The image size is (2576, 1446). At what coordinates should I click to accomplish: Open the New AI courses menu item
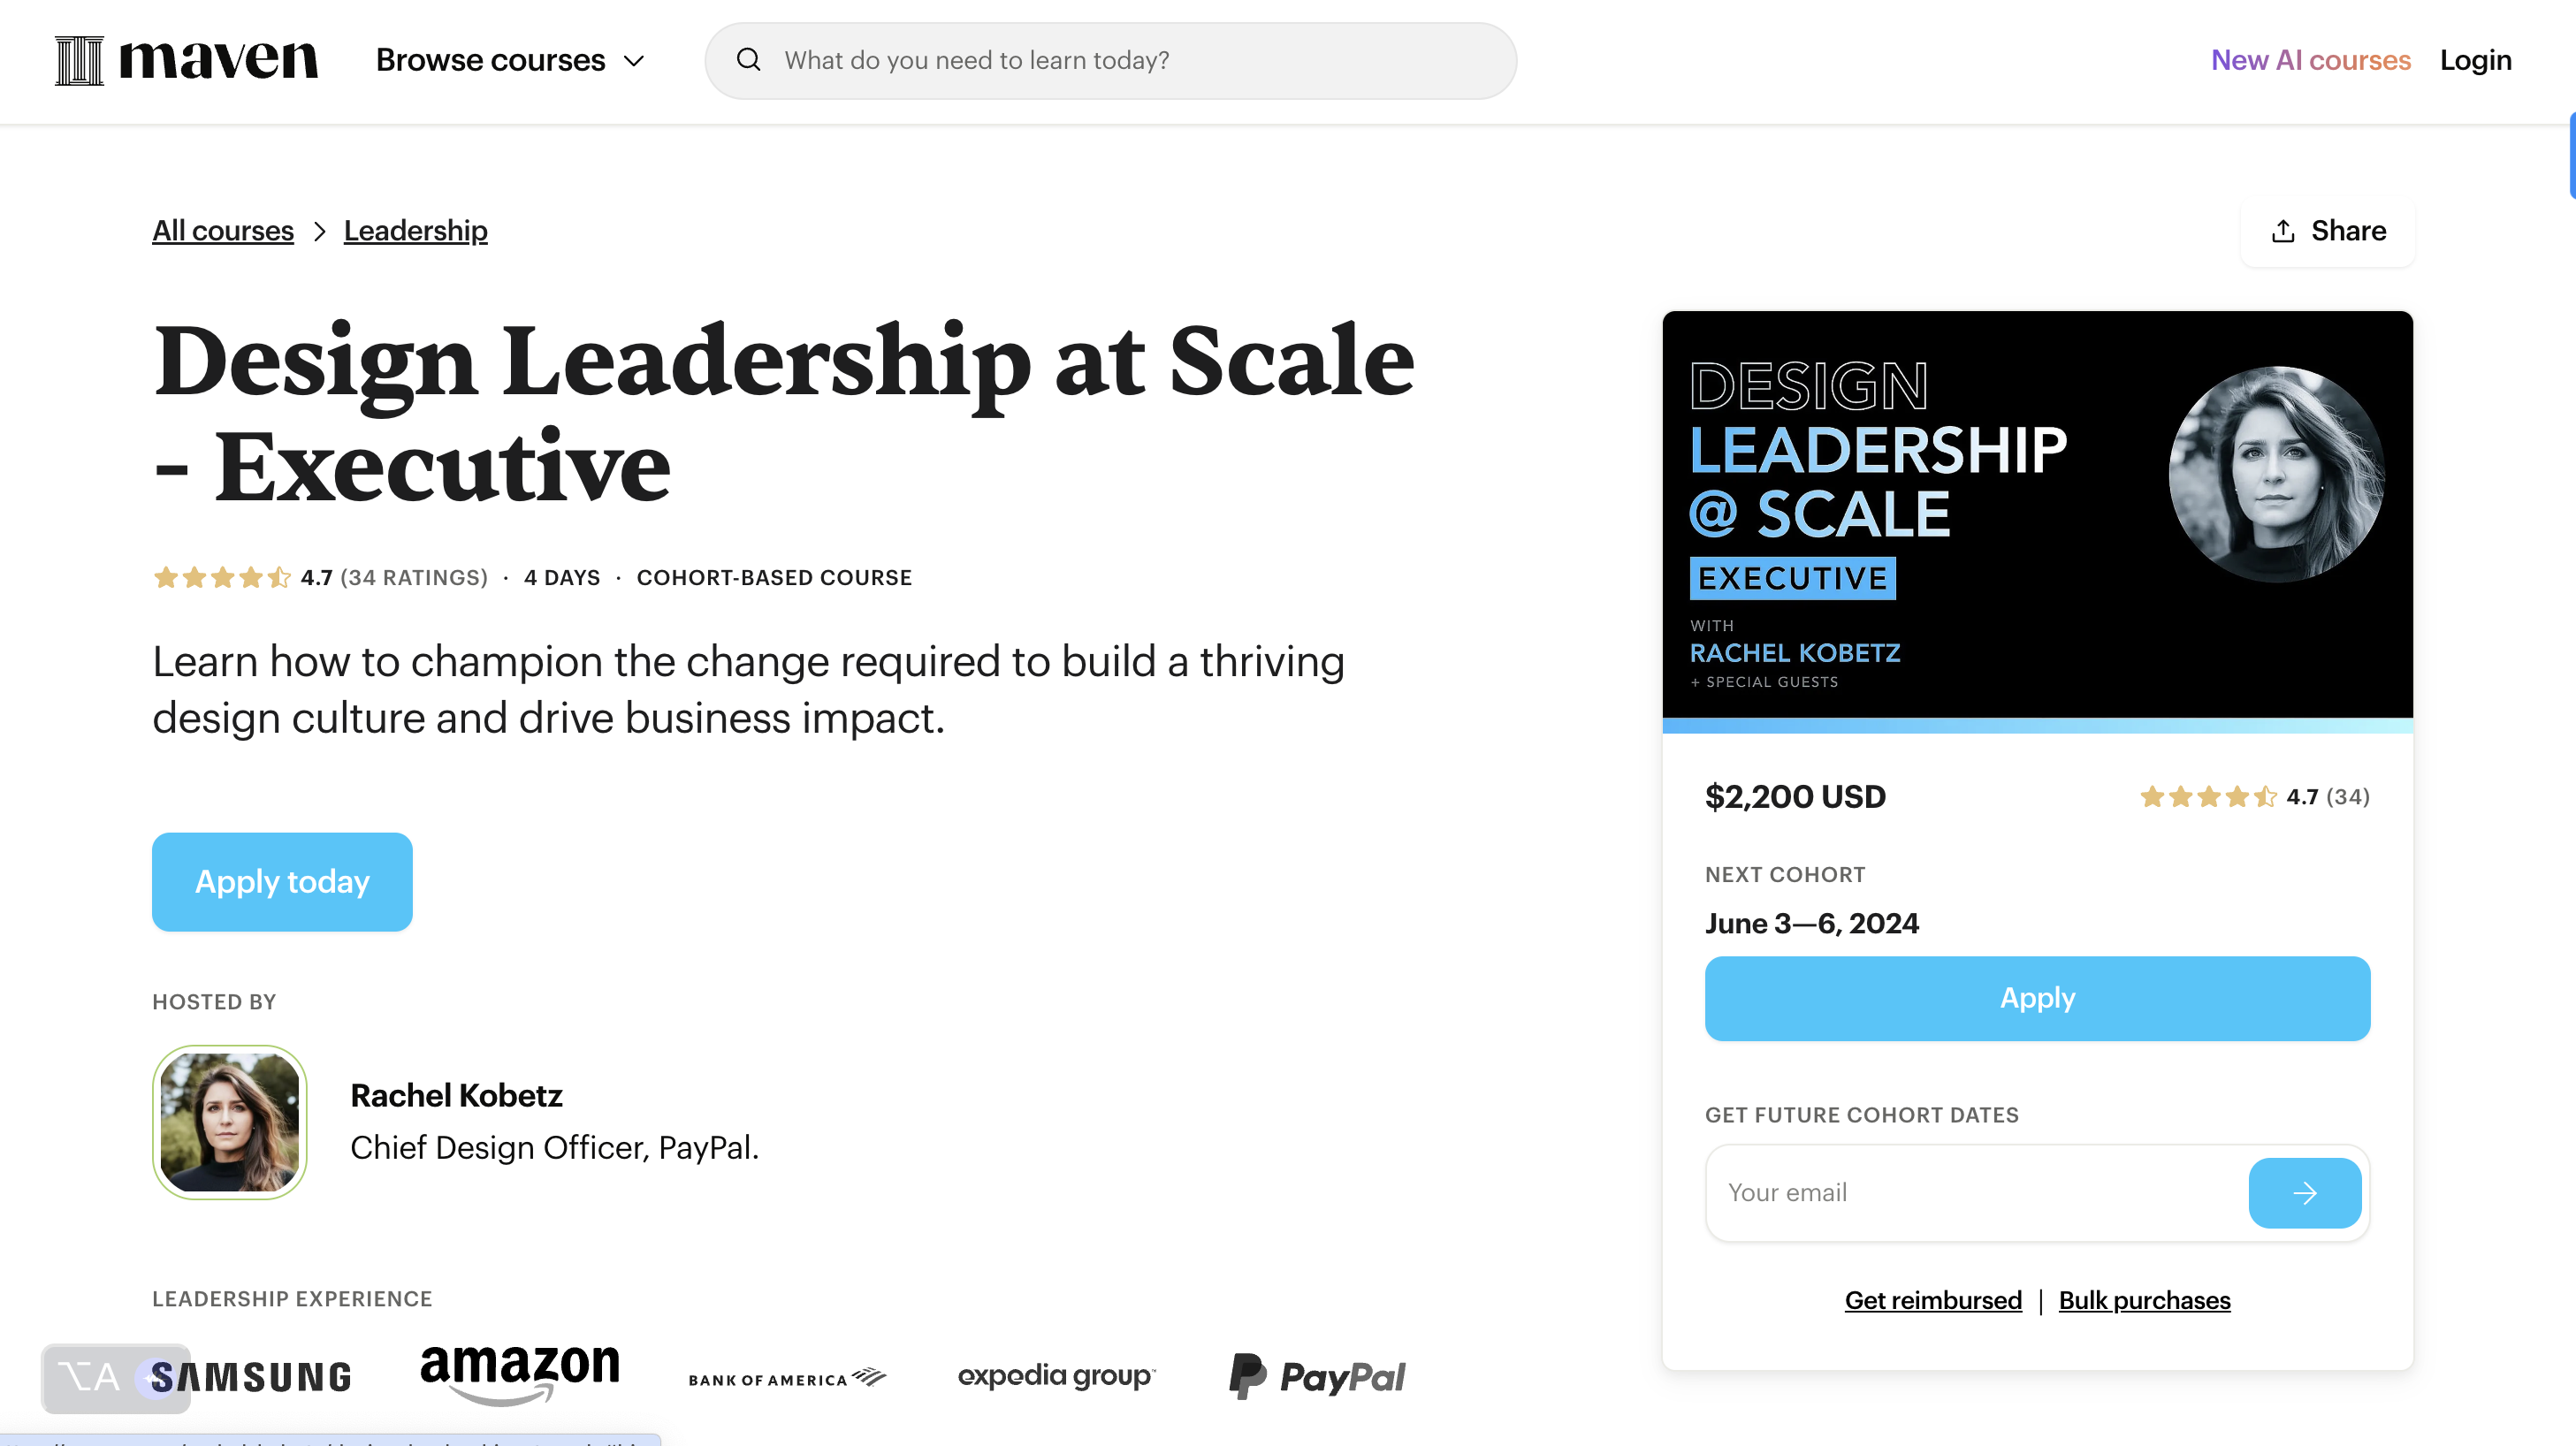(x=2310, y=60)
